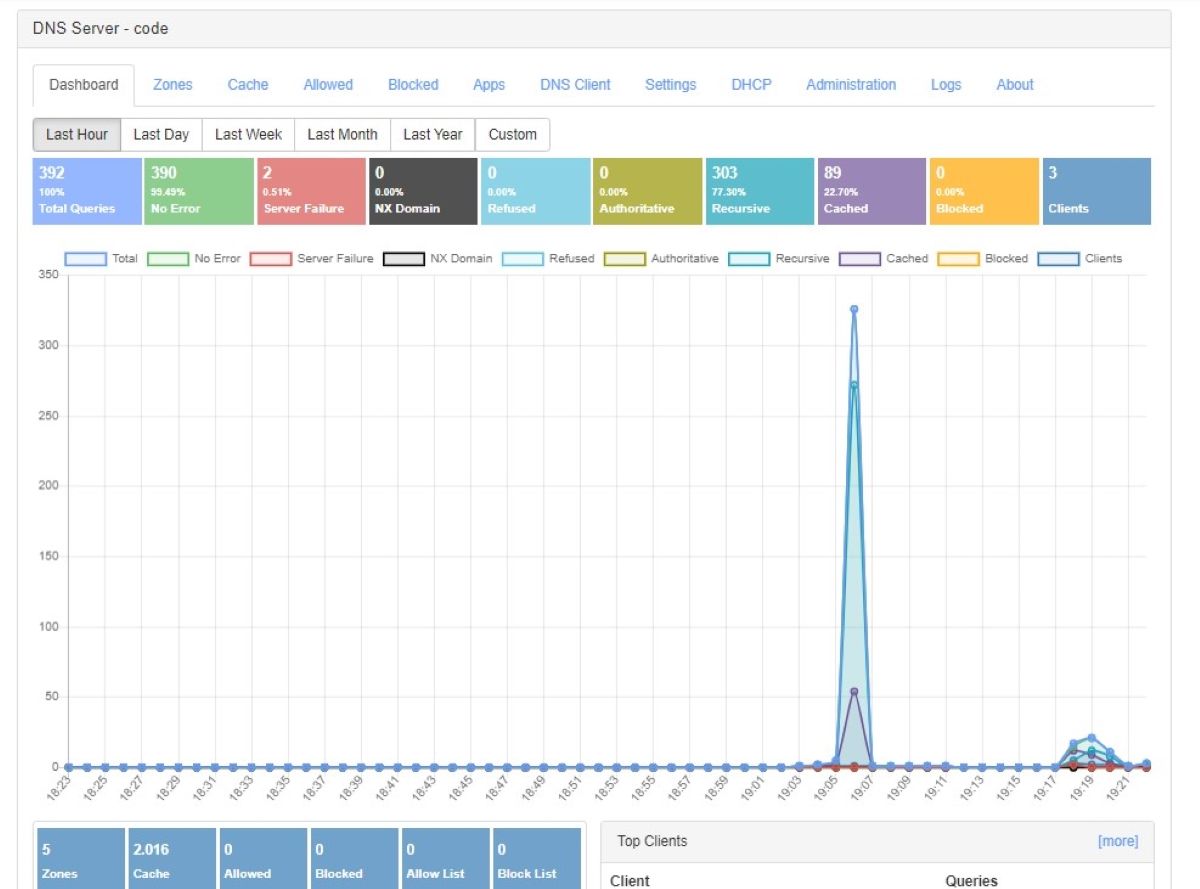Click the bottom Allowed summary tile

click(262, 859)
